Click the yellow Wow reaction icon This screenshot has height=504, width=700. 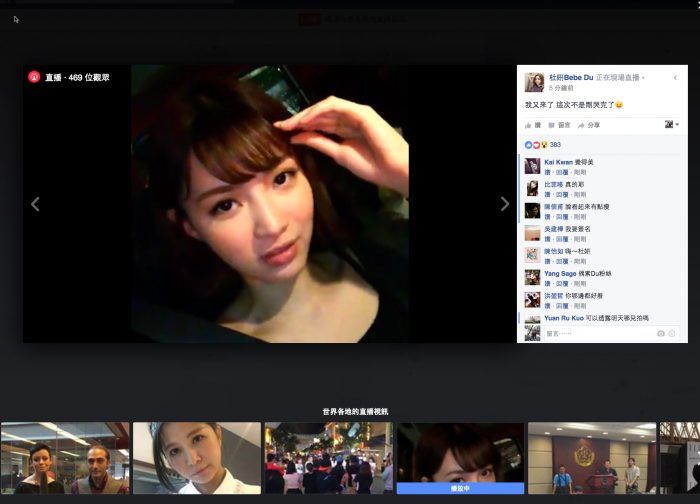pyautogui.click(x=544, y=145)
